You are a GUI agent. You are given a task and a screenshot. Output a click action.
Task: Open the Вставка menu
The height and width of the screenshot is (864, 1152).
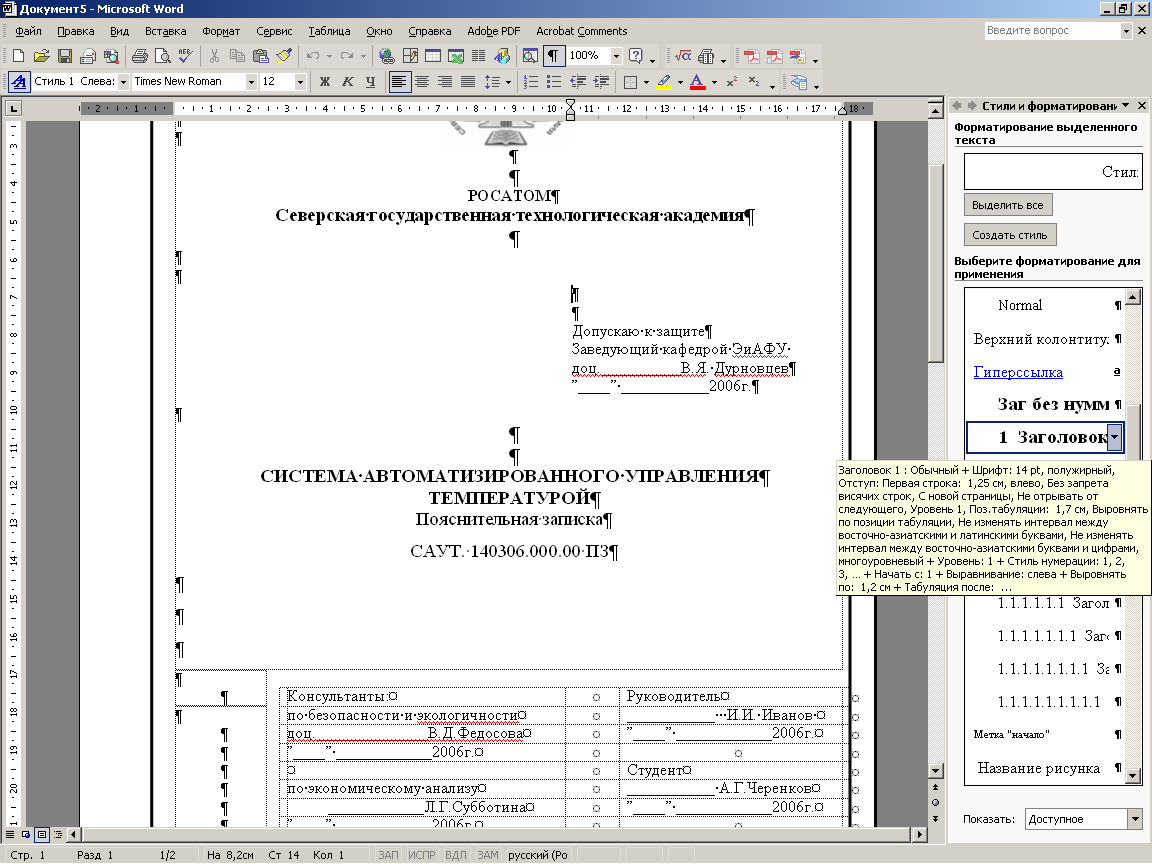tap(165, 31)
